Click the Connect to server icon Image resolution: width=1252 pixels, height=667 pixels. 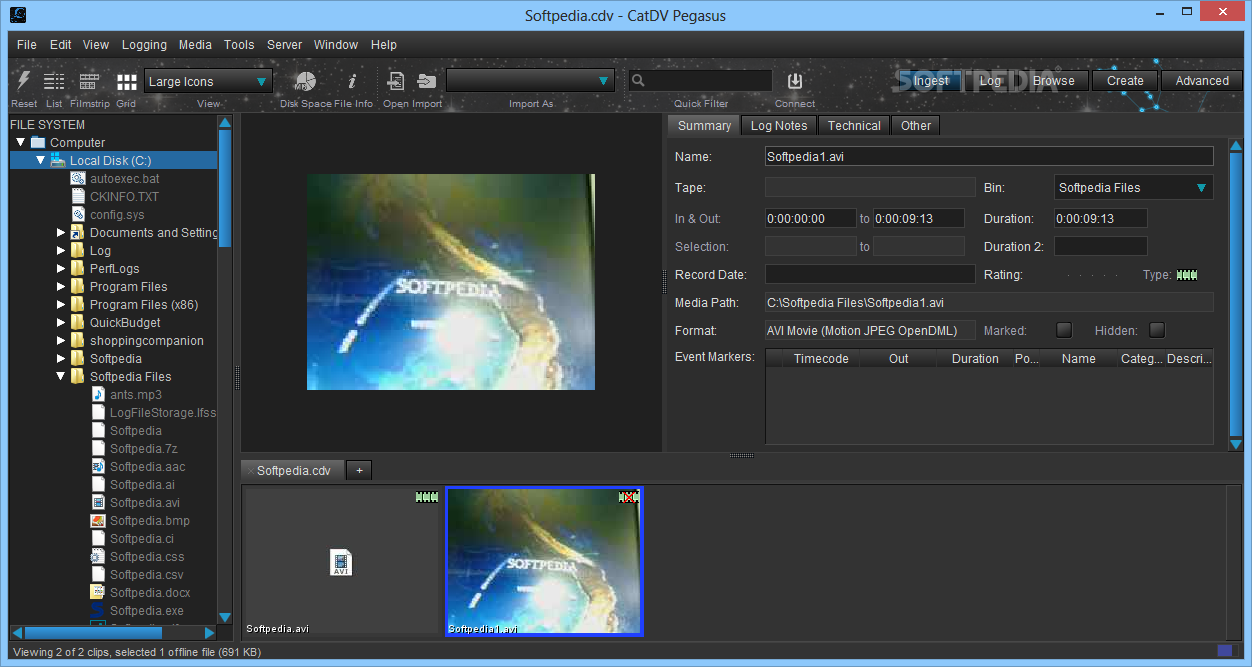[795, 82]
